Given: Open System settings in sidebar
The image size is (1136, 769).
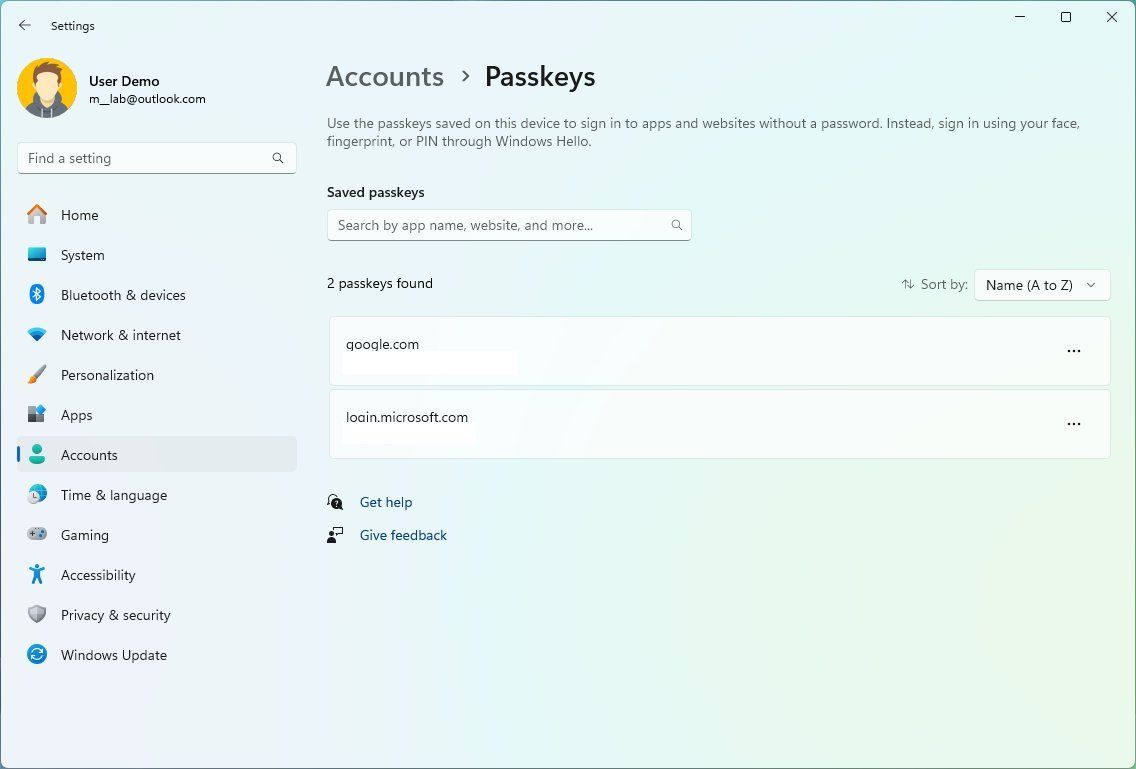Looking at the screenshot, I should (82, 255).
